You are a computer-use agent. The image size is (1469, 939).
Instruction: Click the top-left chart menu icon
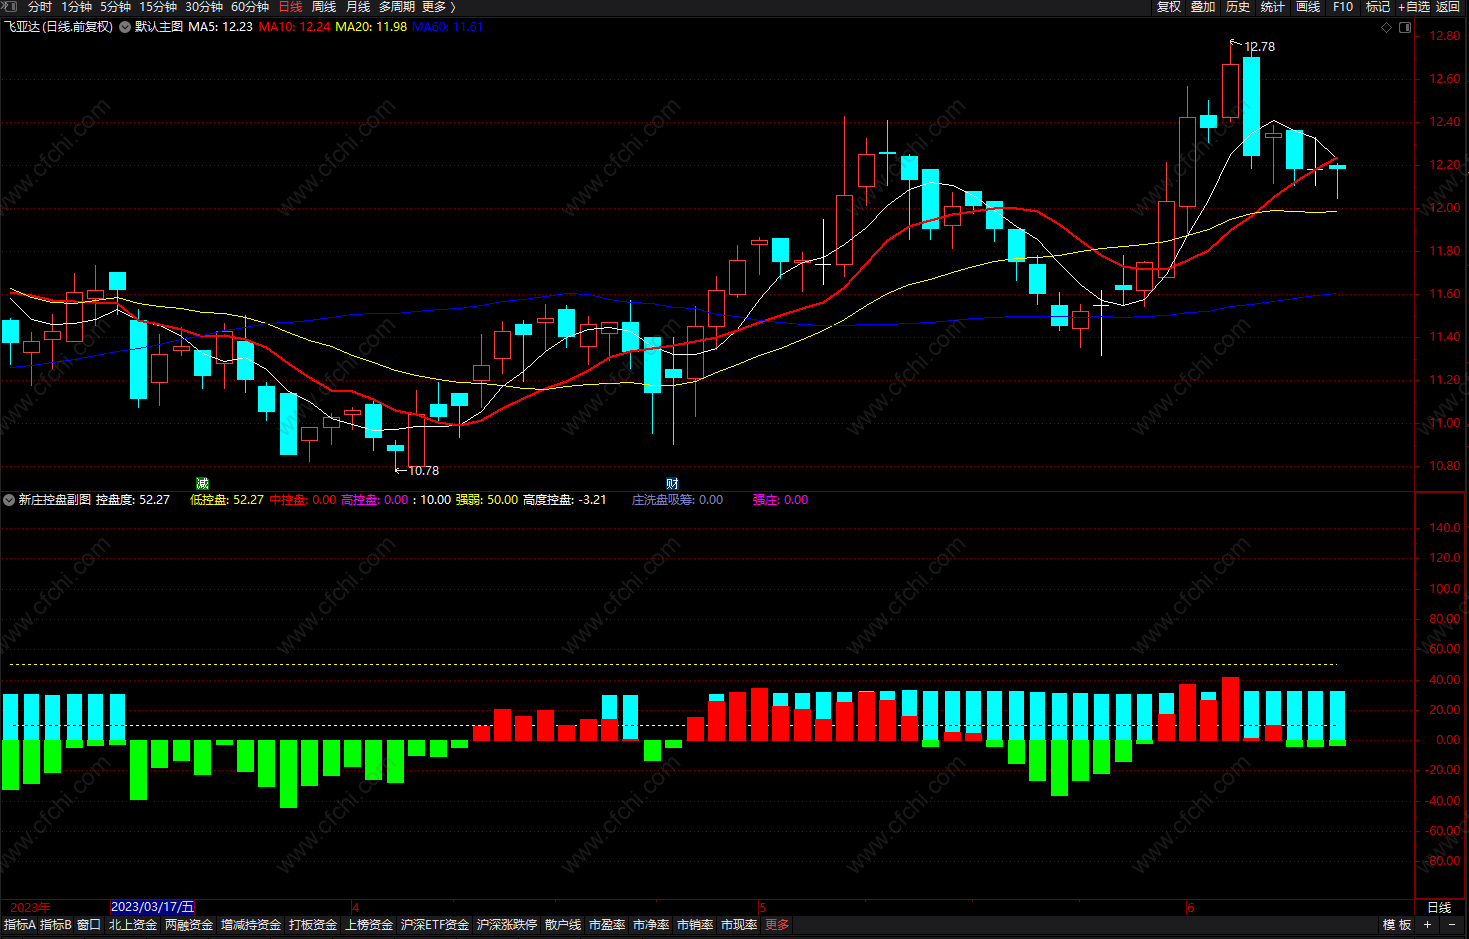tap(11, 7)
